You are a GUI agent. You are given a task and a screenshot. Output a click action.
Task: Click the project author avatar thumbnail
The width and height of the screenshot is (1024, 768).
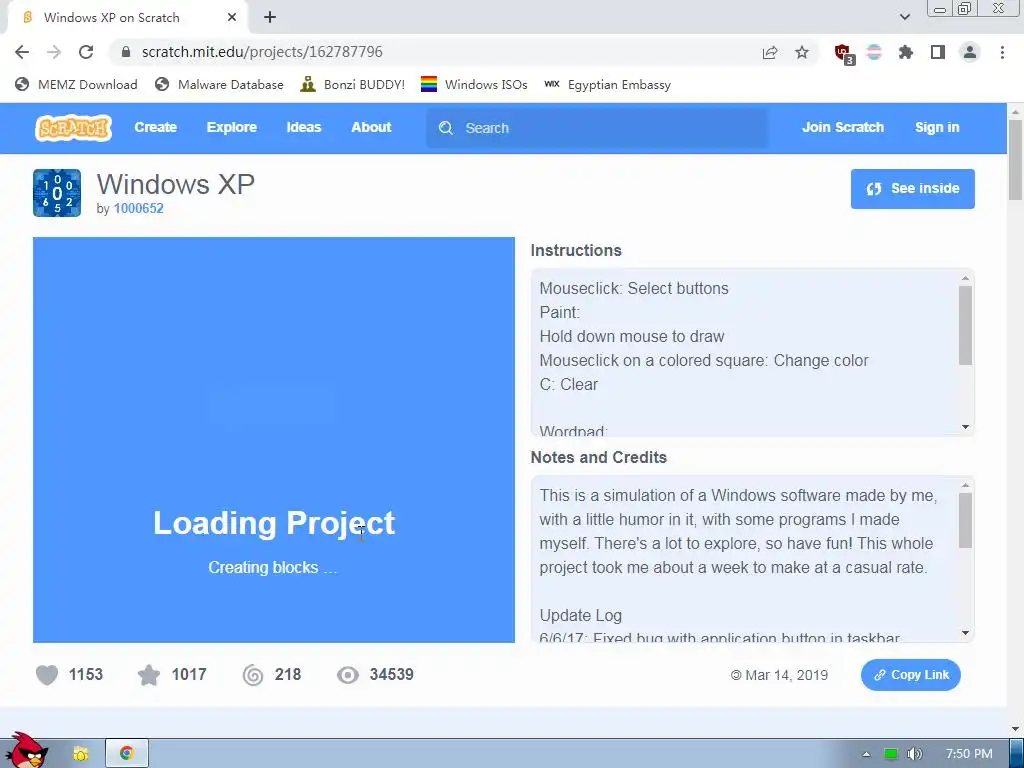[x=57, y=193]
